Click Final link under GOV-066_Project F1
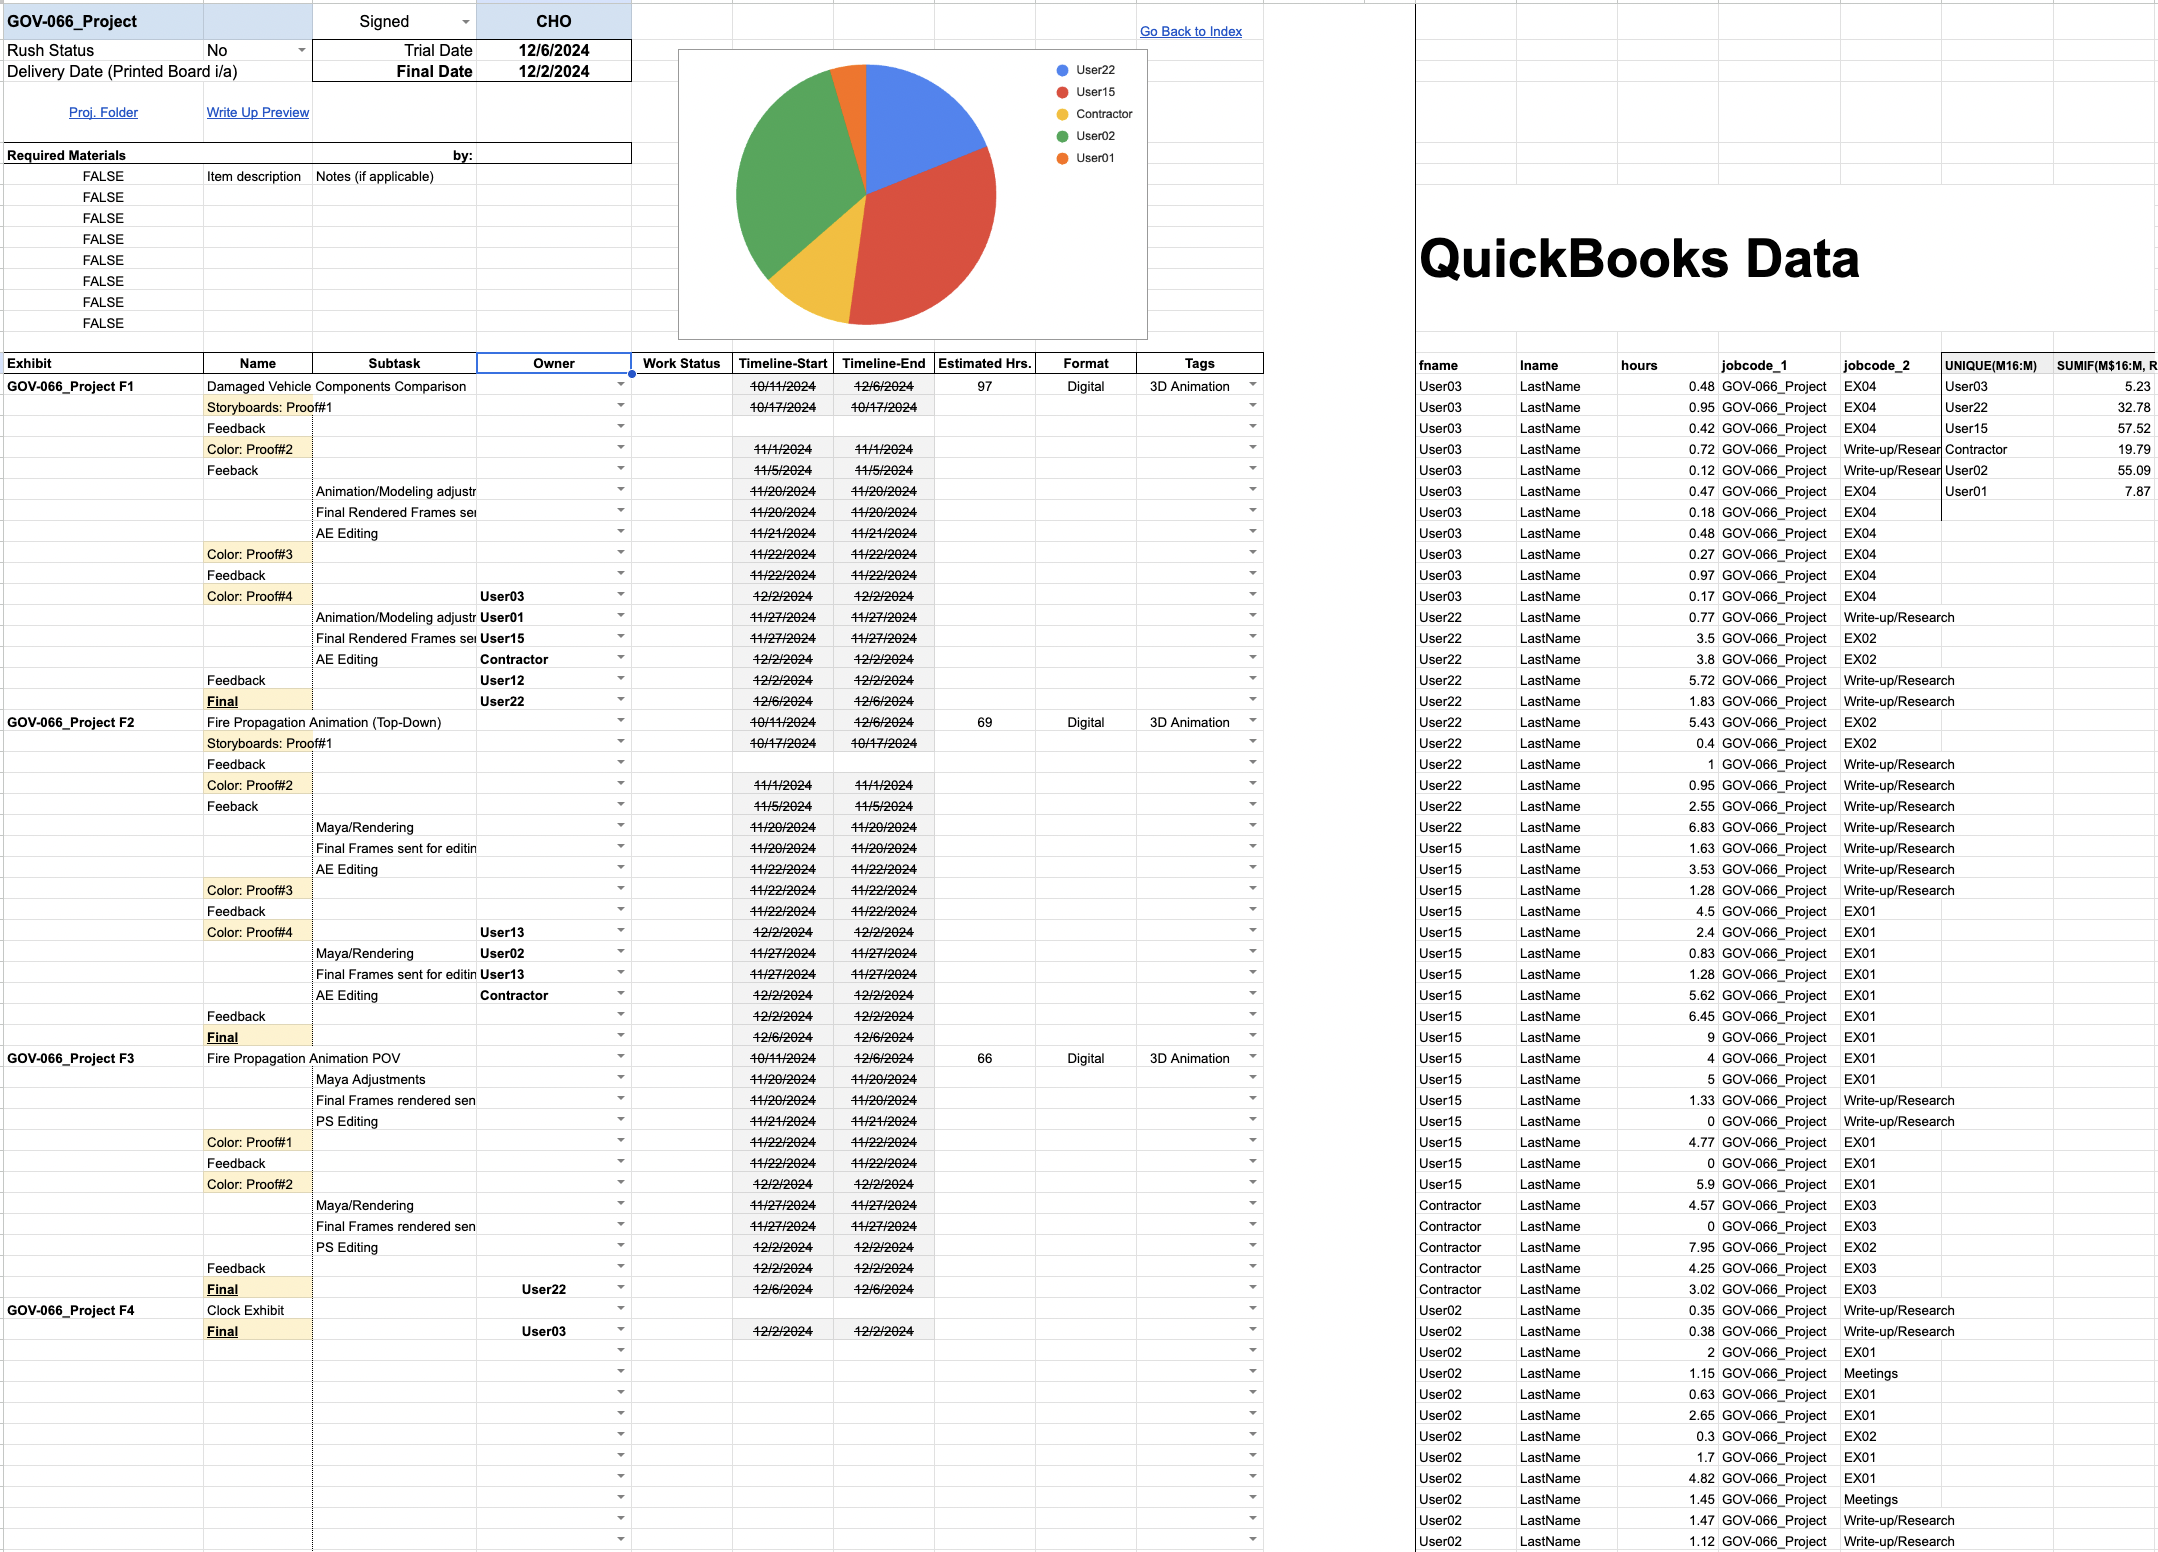 coord(222,701)
